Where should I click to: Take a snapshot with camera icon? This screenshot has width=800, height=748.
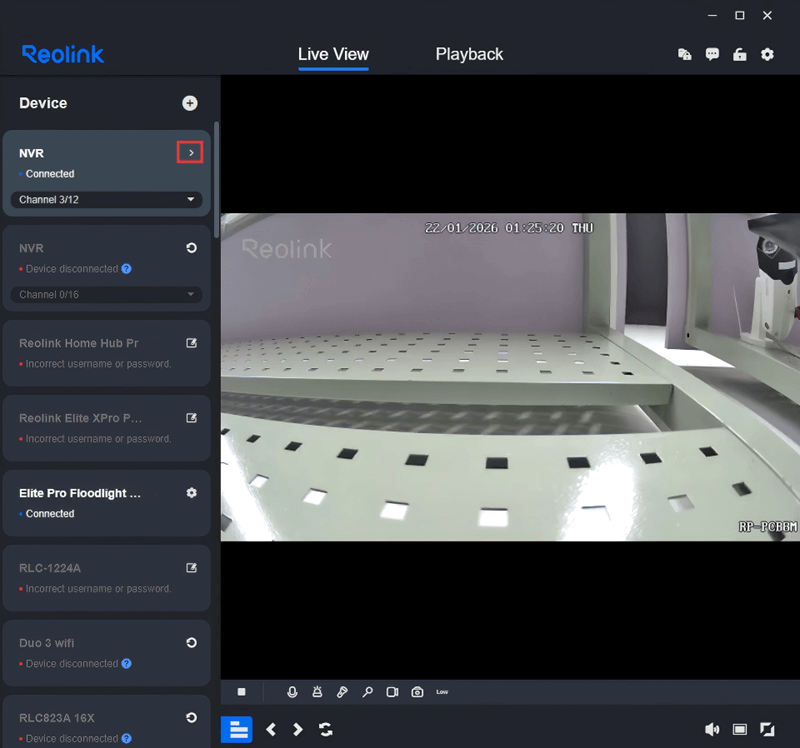coord(417,692)
